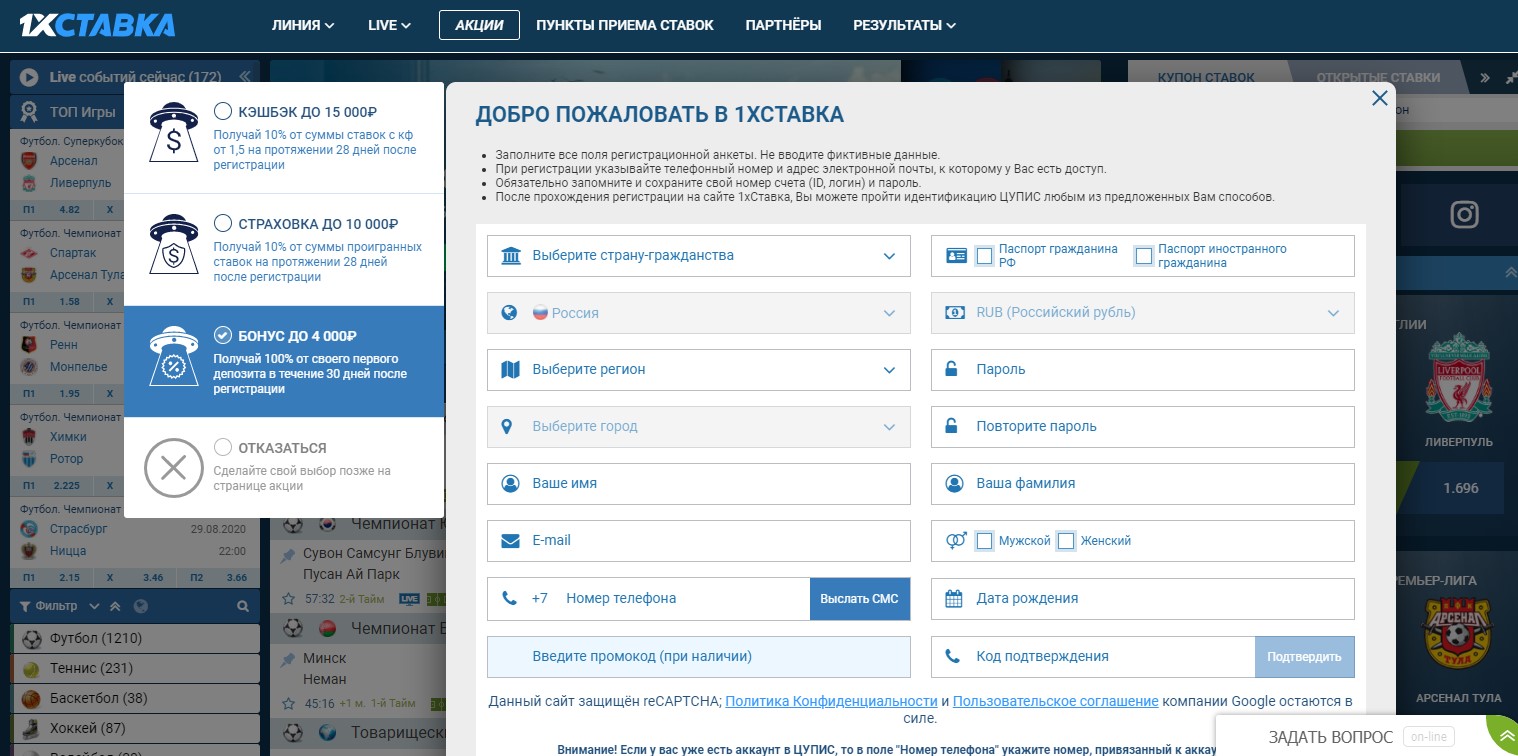The image size is (1518, 756).
Task: Click the Liverpool club crest
Action: click(1459, 376)
